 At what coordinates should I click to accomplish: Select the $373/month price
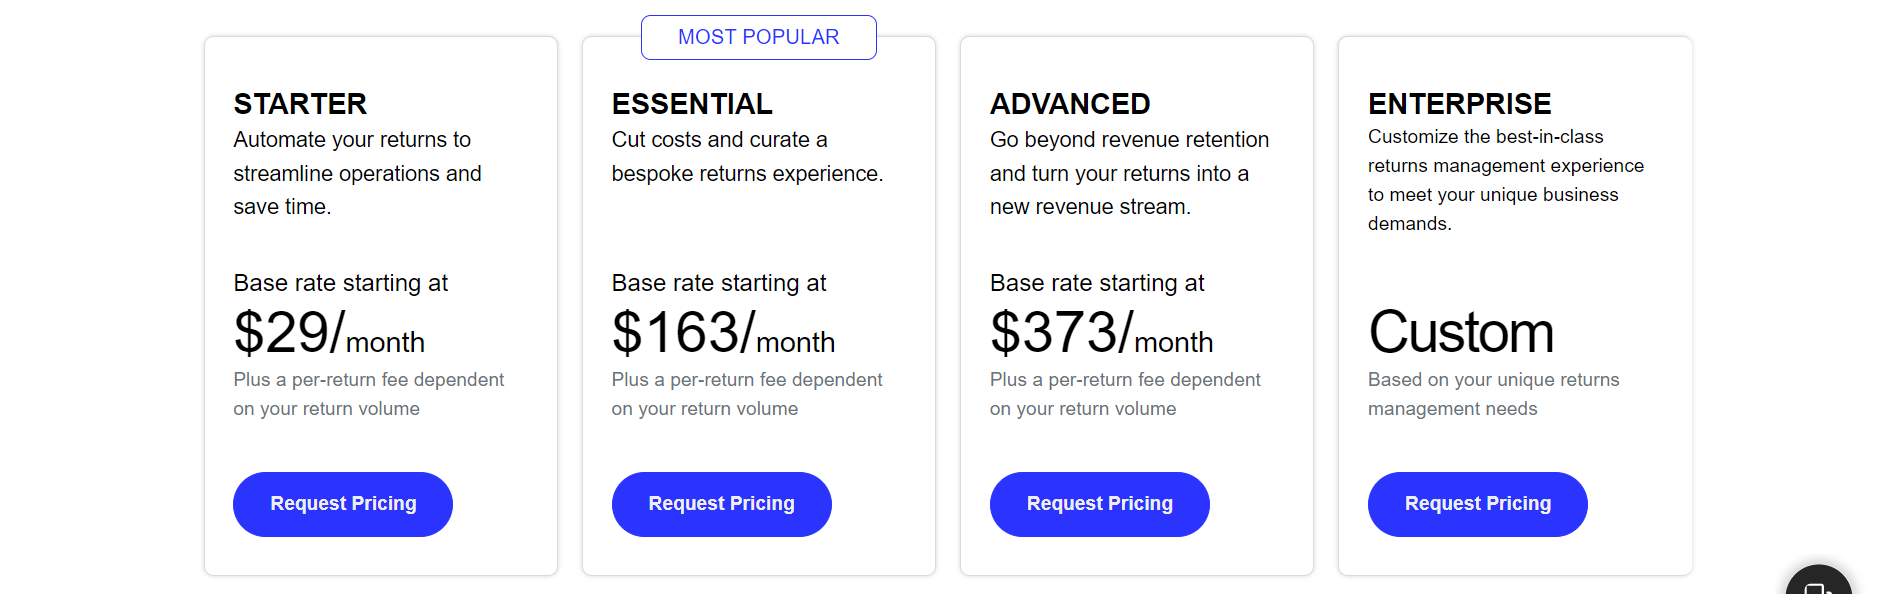[x=1101, y=333]
